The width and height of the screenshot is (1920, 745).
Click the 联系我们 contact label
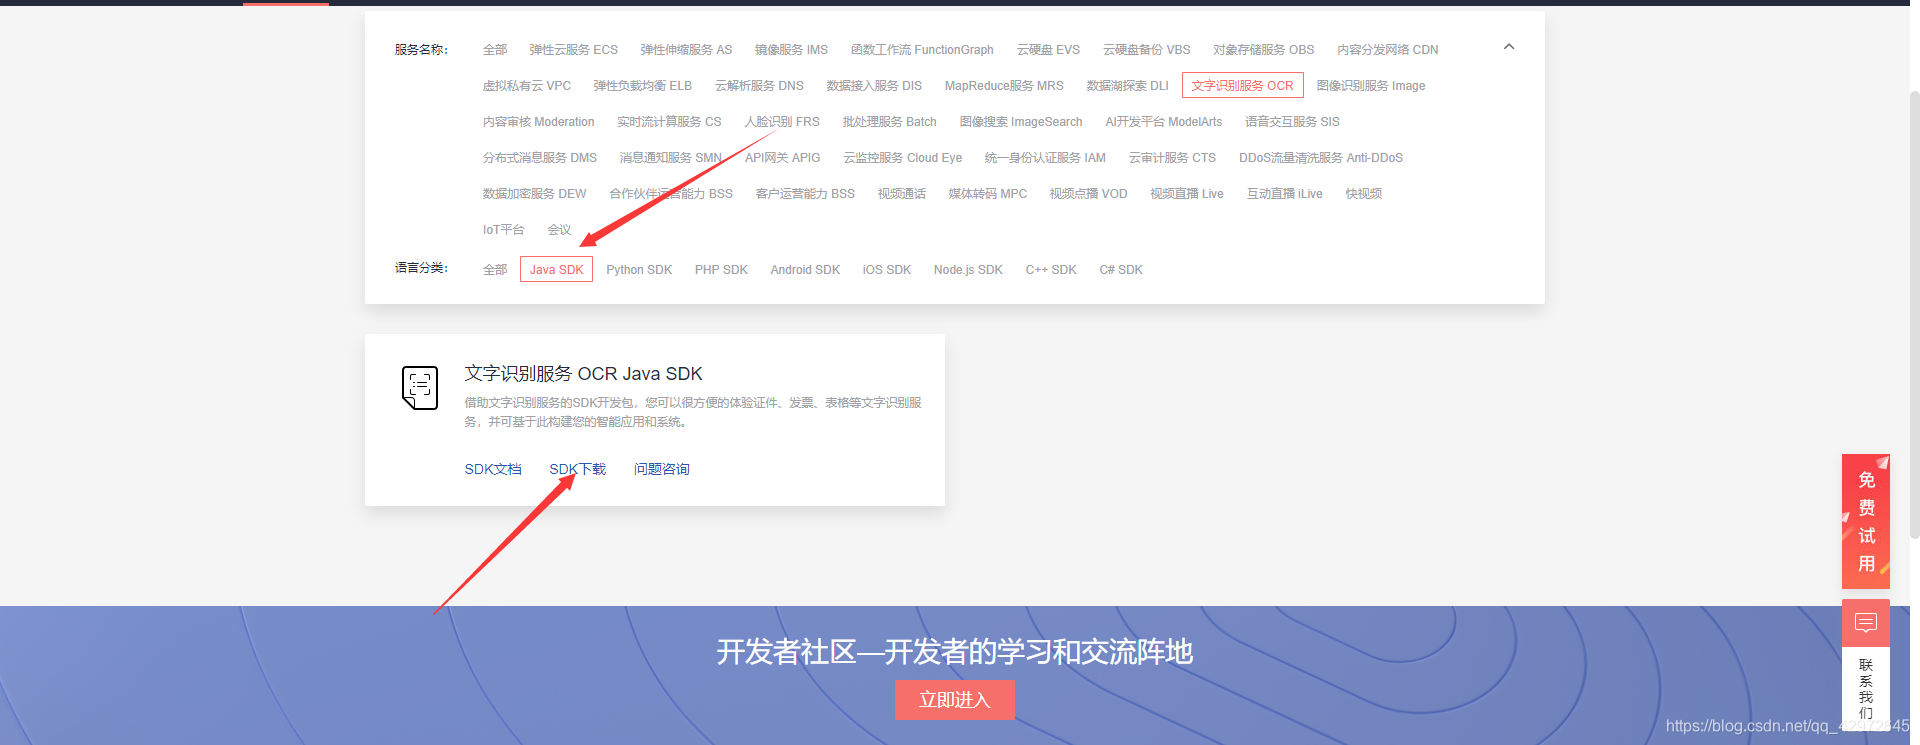(1866, 689)
